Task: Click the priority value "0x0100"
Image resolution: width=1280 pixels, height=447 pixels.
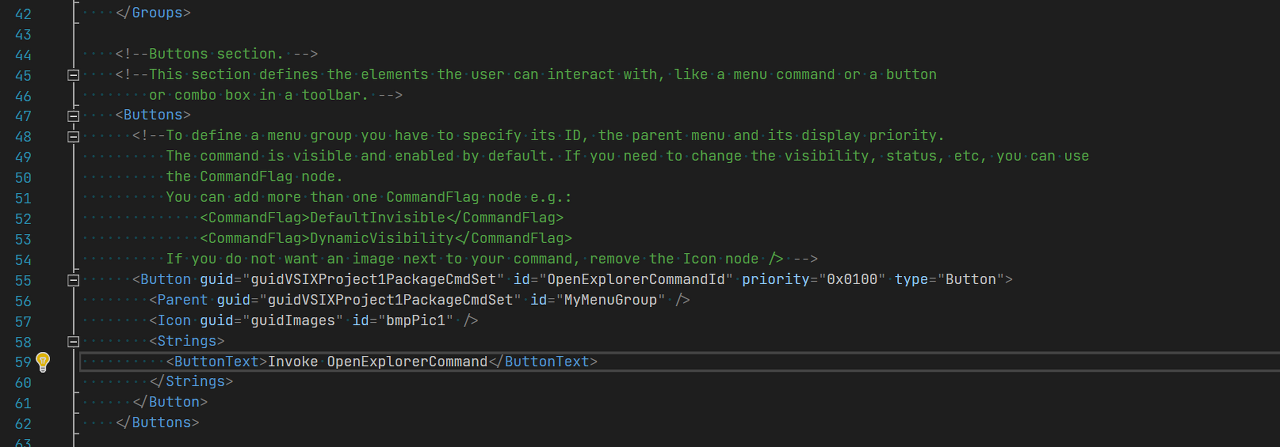Action: pos(853,280)
